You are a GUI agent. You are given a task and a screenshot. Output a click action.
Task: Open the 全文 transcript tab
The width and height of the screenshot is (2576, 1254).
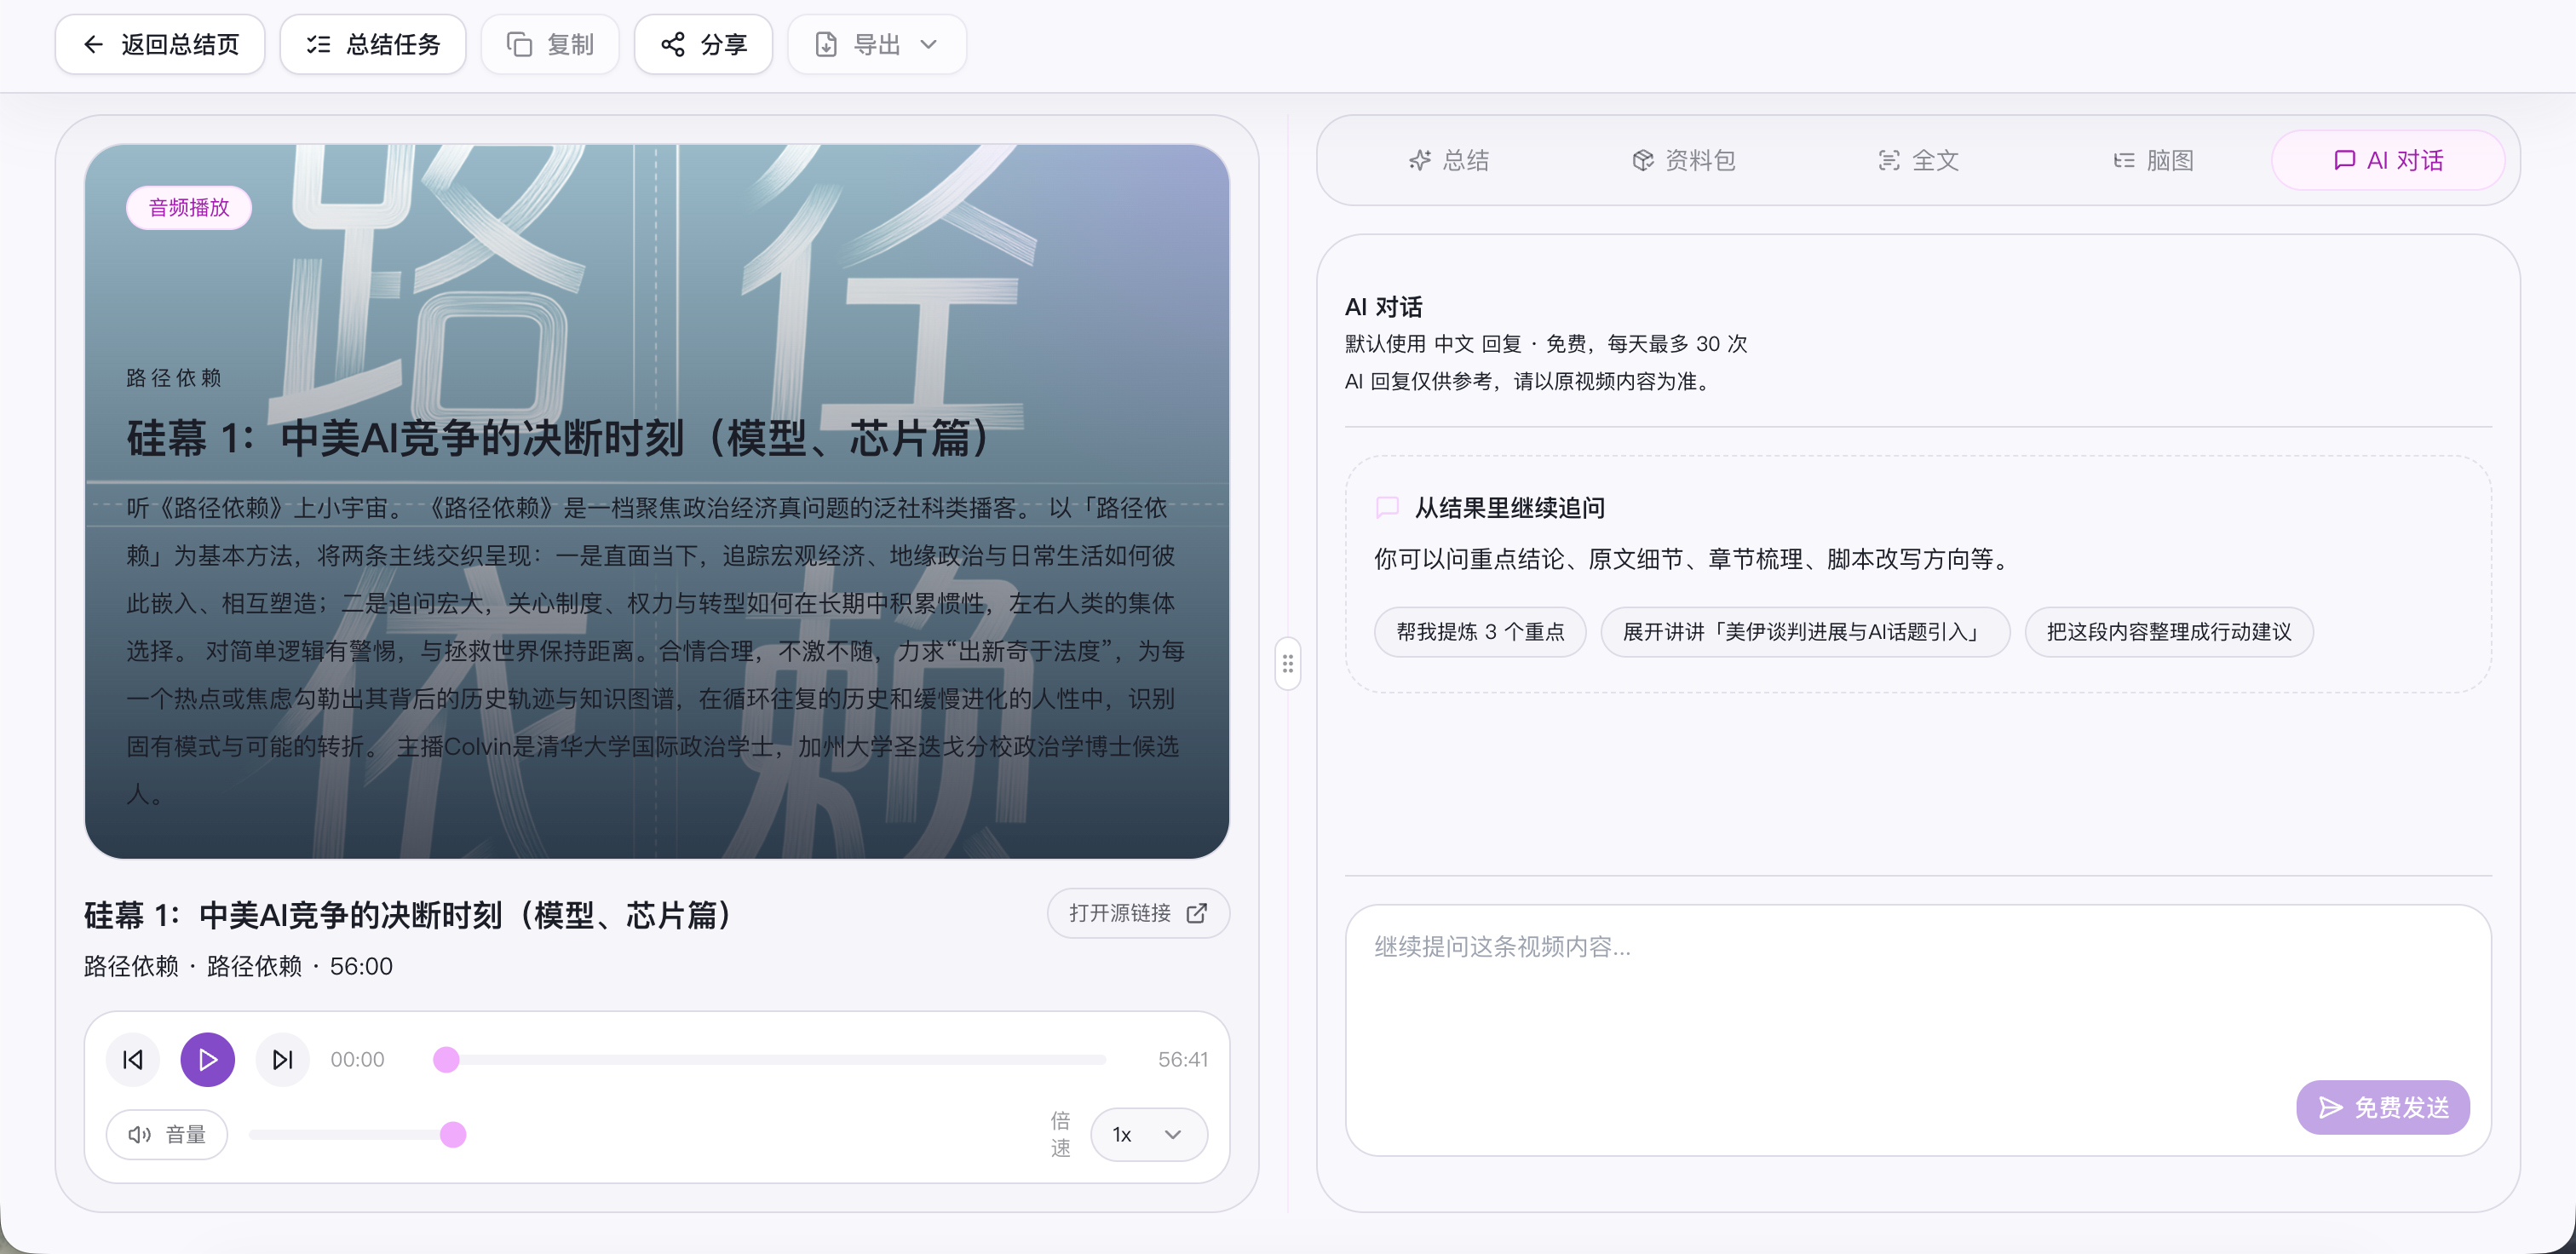pos(1918,160)
